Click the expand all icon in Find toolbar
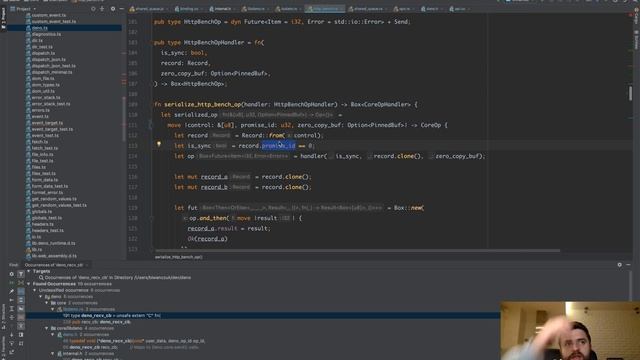This screenshot has height=360, width=640. coord(11,309)
